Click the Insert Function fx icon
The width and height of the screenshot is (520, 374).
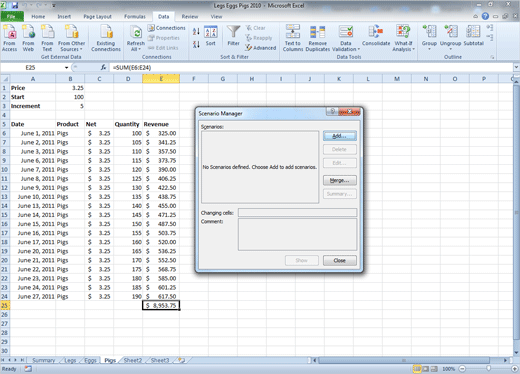(103, 68)
